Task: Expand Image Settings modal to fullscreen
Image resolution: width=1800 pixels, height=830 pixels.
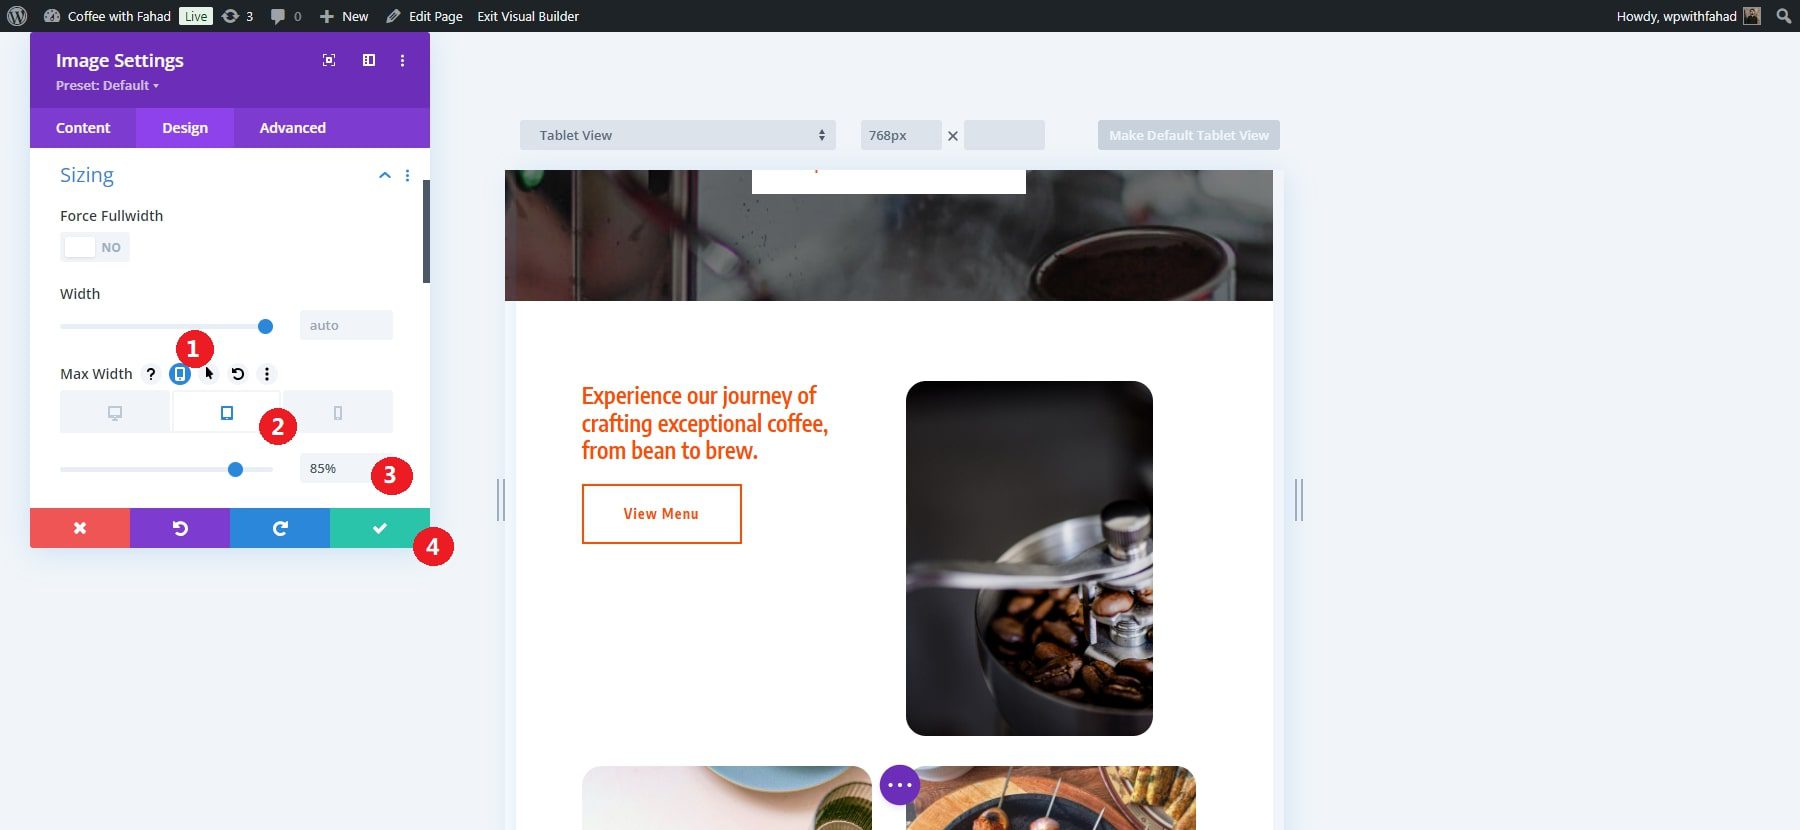Action: [x=329, y=61]
